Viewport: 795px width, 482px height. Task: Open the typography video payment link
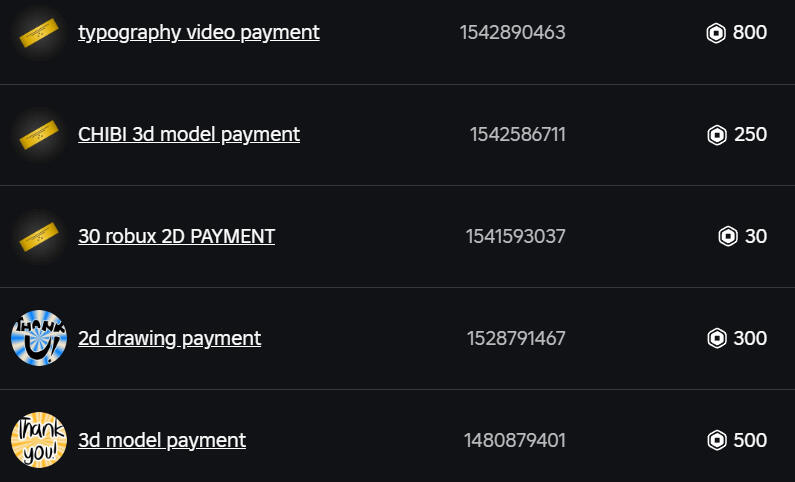click(x=198, y=33)
